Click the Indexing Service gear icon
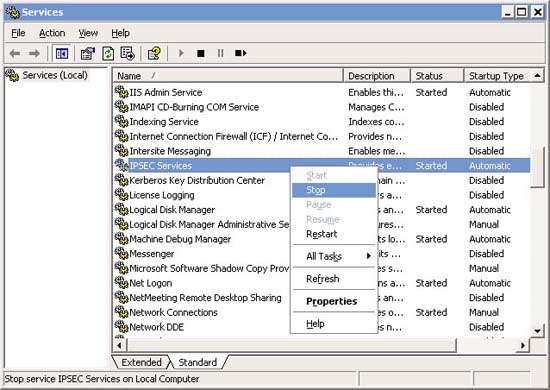 click(x=121, y=121)
